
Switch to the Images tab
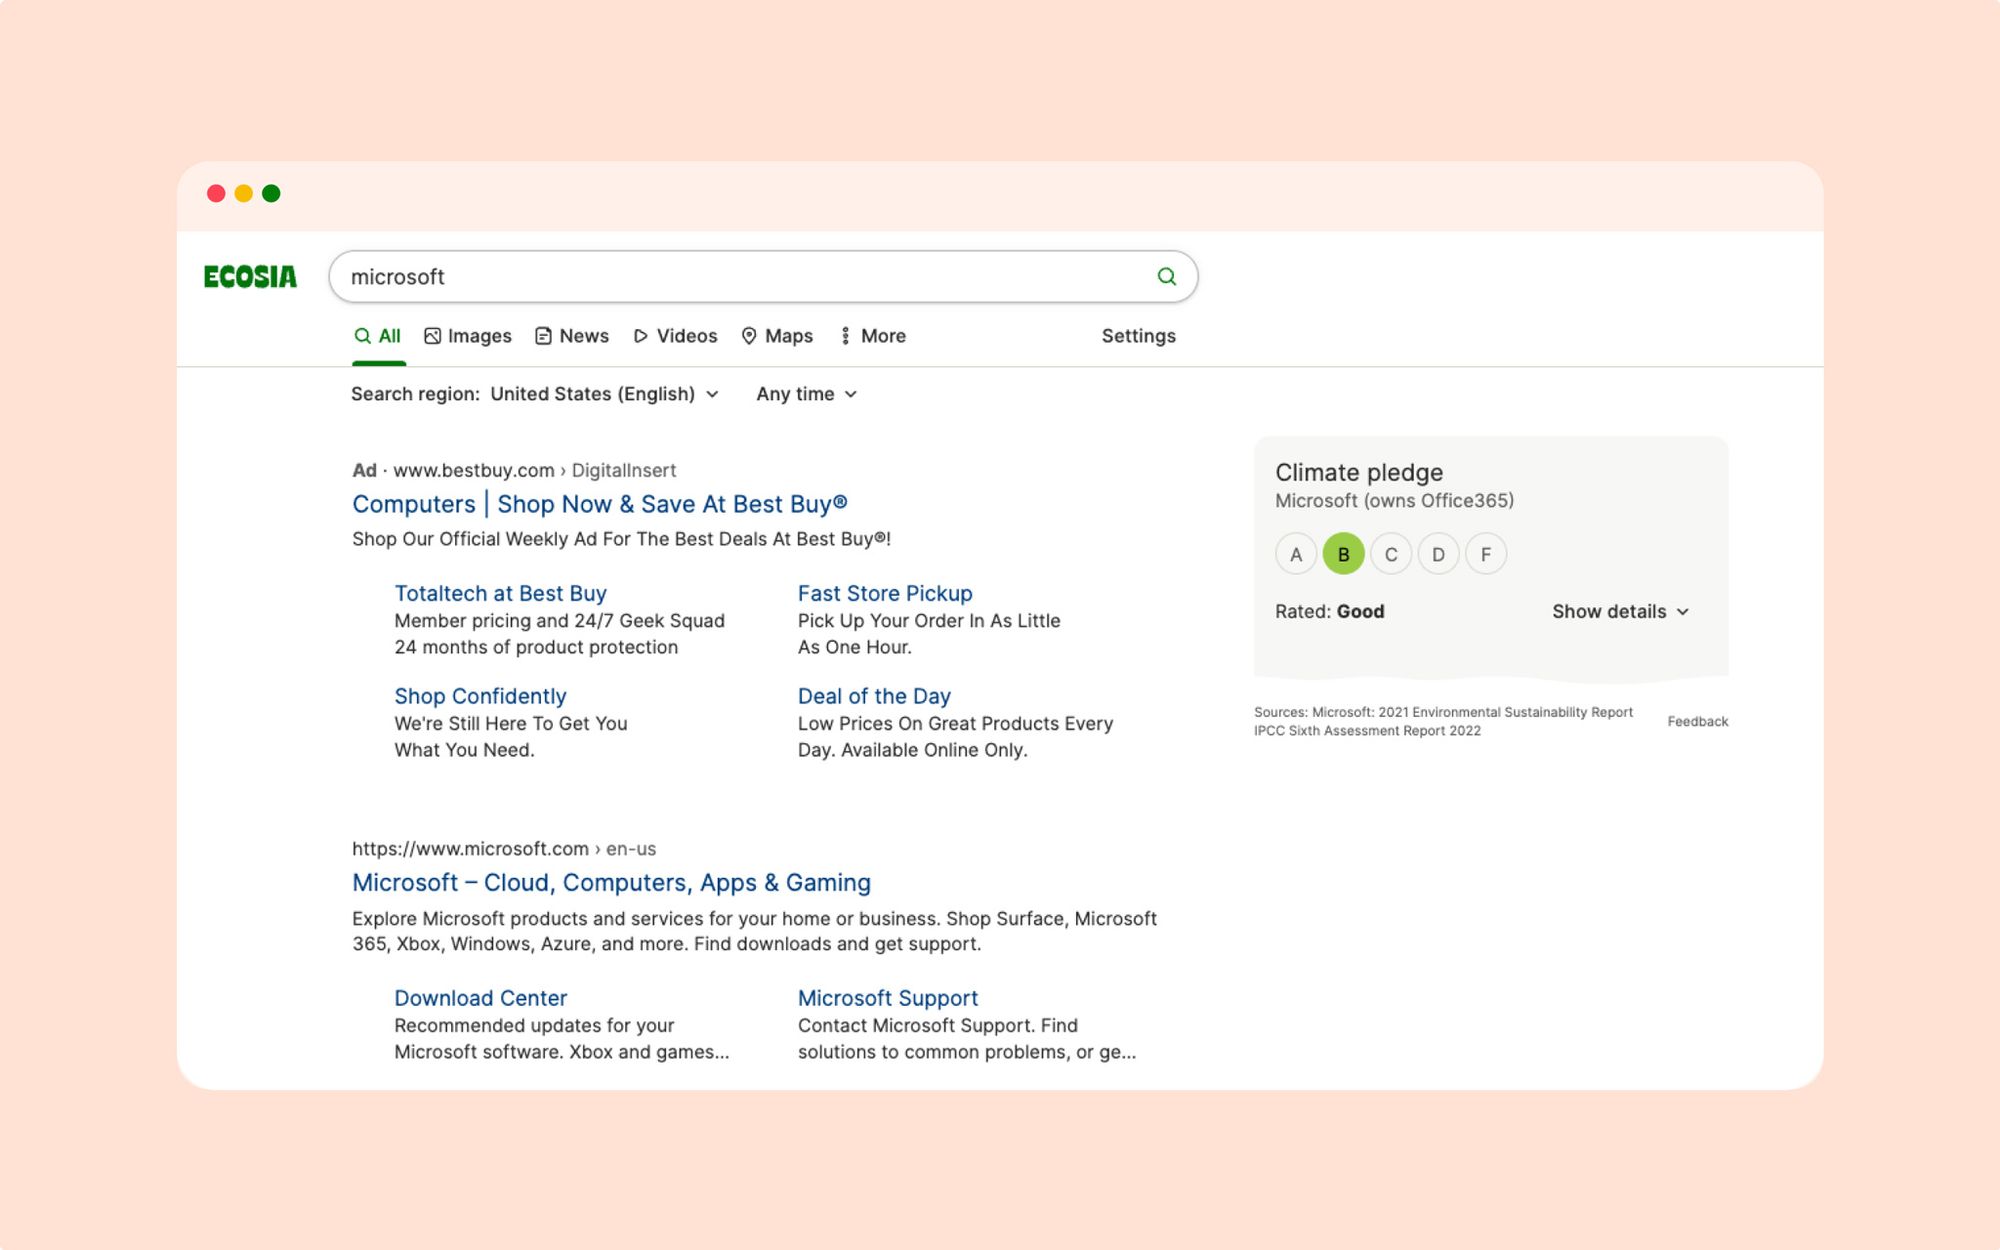coord(468,336)
